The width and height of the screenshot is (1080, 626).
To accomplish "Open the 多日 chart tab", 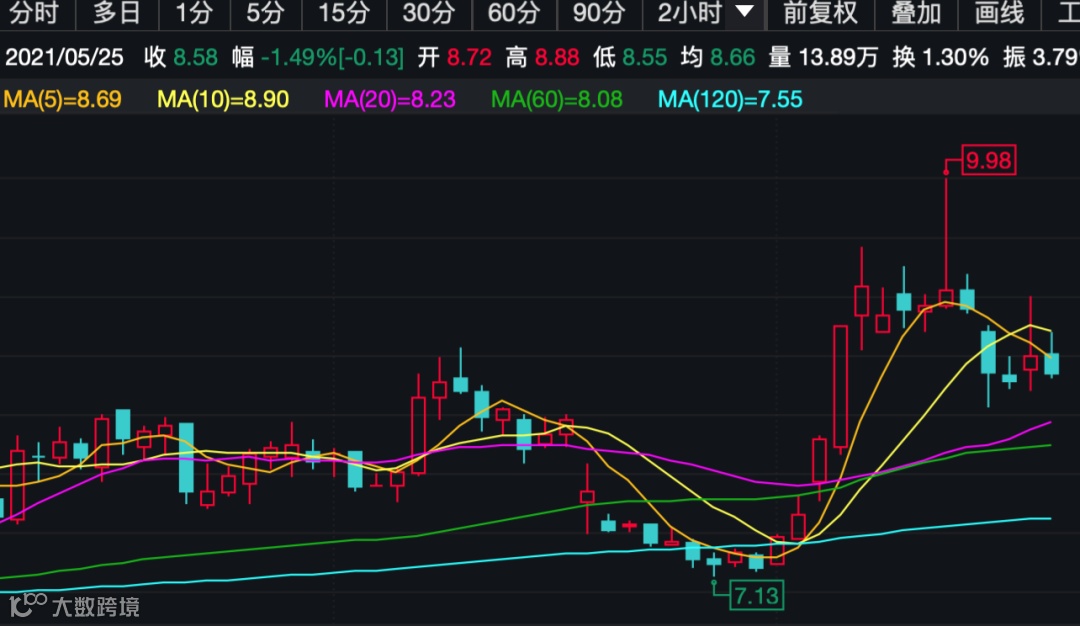I will pyautogui.click(x=116, y=13).
